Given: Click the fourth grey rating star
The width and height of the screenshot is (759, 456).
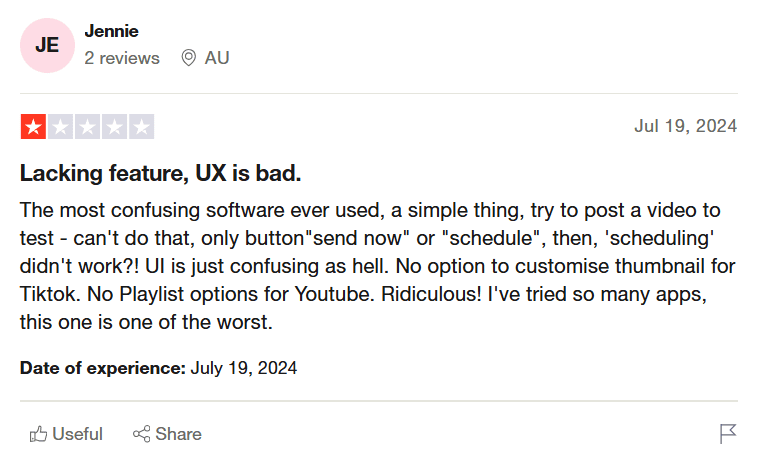Looking at the screenshot, I should (x=114, y=127).
